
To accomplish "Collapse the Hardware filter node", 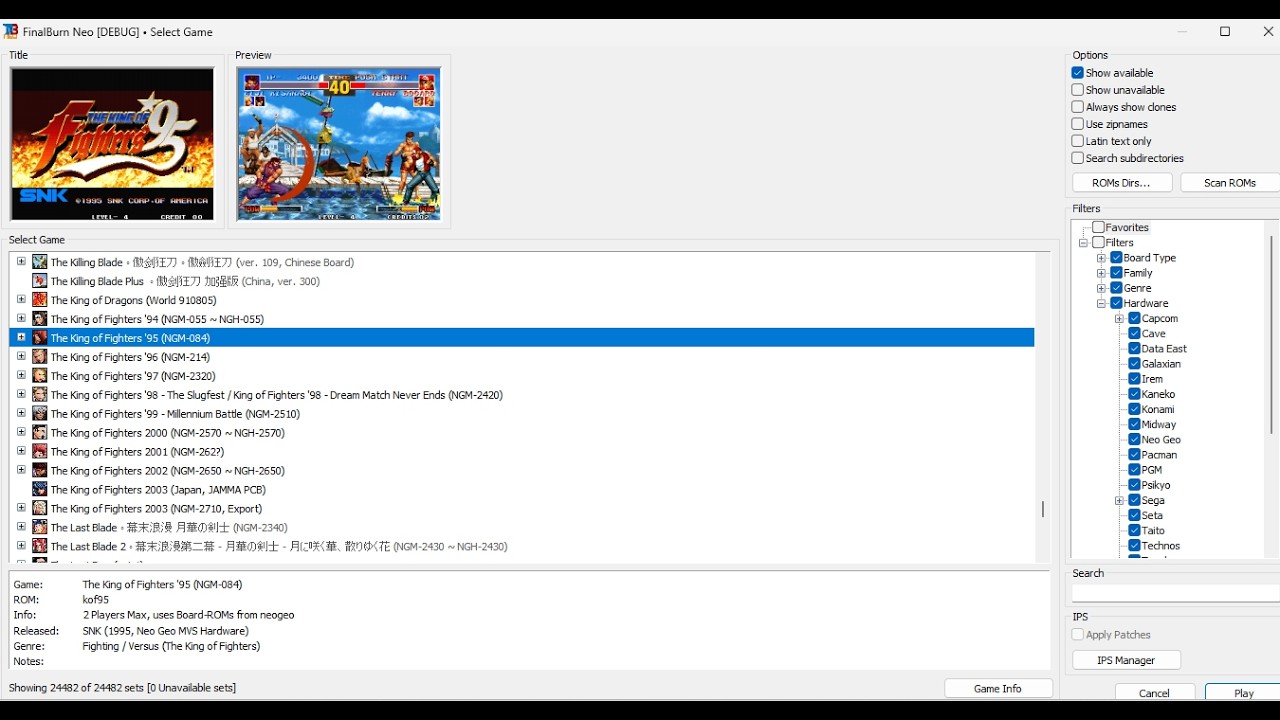I will point(1101,303).
